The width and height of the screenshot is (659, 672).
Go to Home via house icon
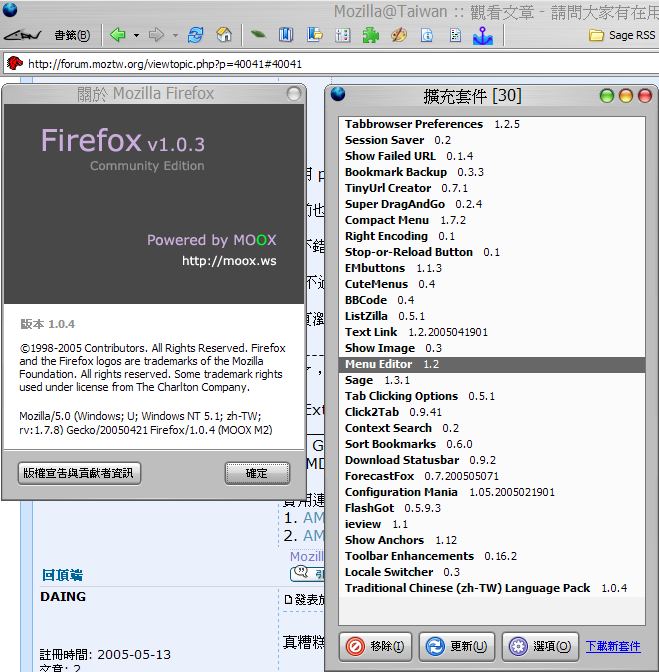point(224,35)
